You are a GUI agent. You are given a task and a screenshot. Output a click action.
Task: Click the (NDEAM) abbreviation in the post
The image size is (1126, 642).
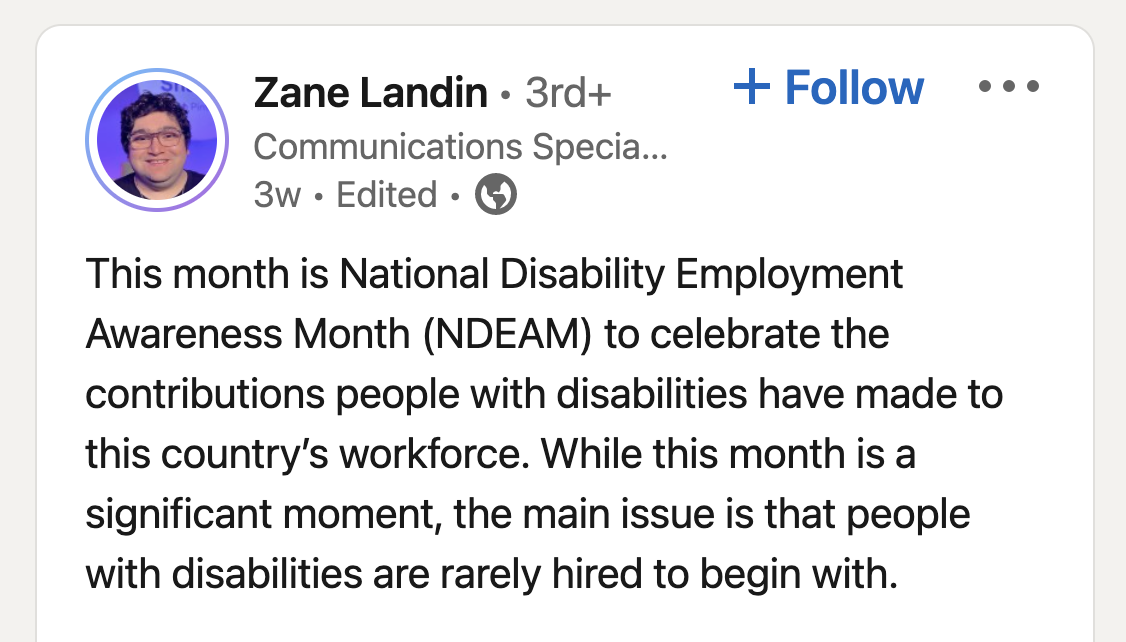pos(507,335)
